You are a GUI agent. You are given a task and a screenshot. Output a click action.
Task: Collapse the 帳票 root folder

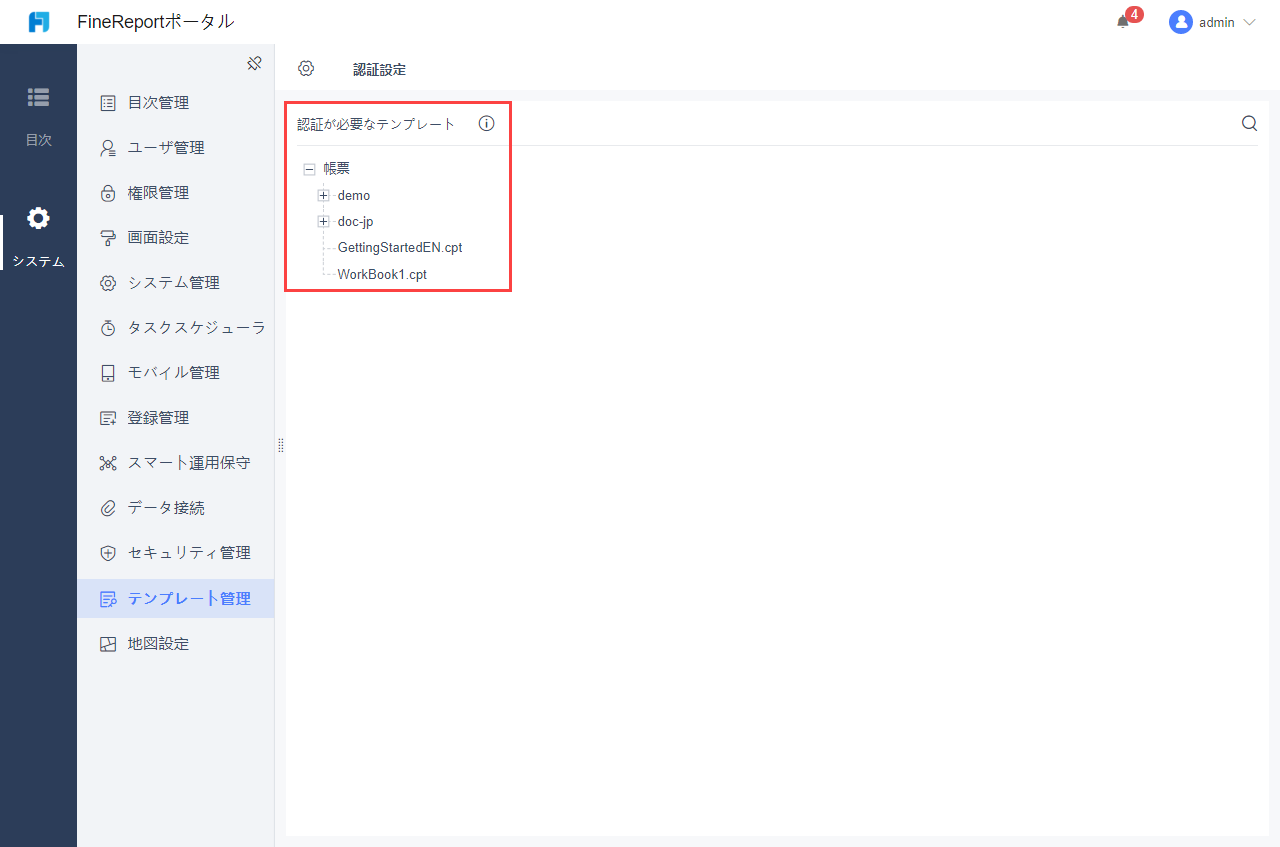coord(309,169)
